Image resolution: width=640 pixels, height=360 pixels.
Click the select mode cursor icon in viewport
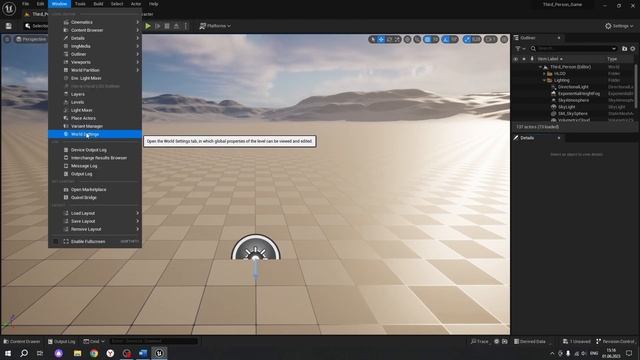372,39
